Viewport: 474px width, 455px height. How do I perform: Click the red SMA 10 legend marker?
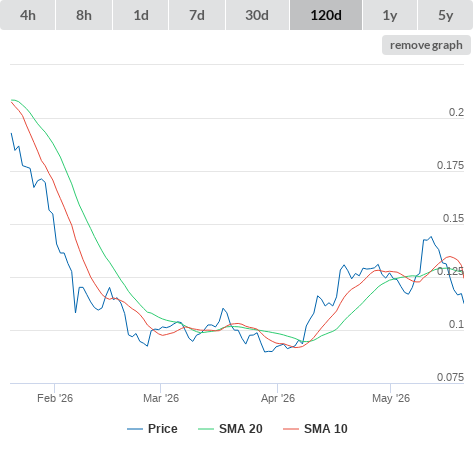pos(291,429)
